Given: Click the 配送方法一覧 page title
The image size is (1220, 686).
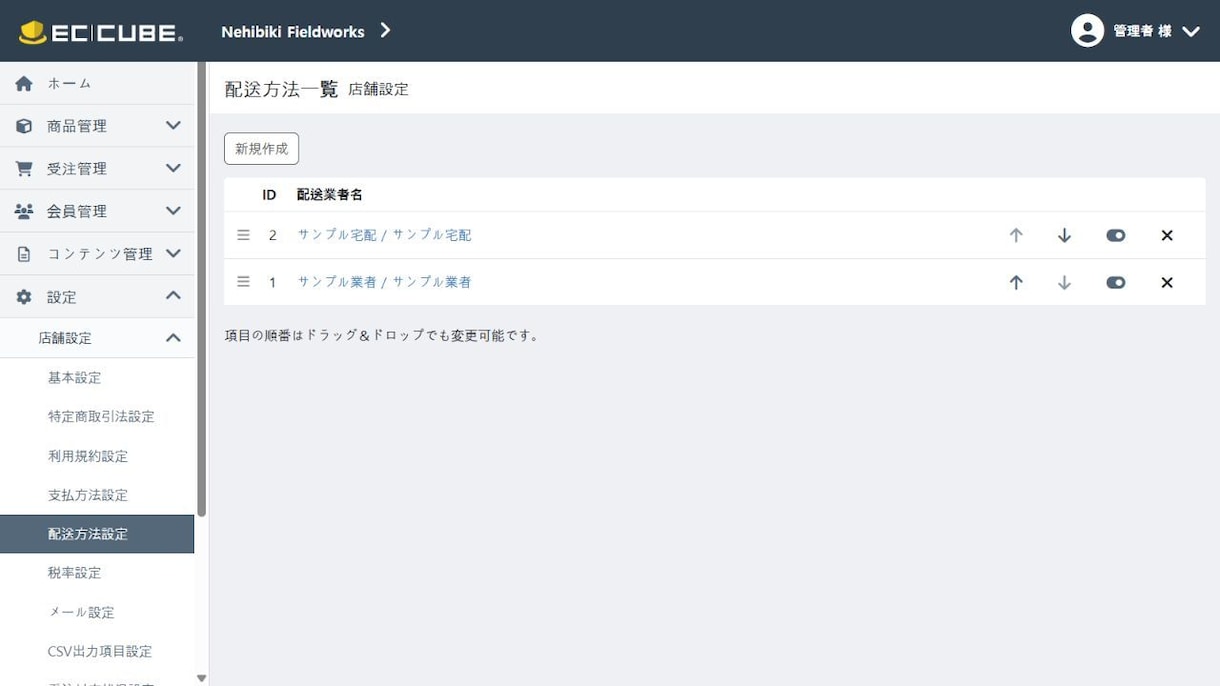Looking at the screenshot, I should coord(281,89).
